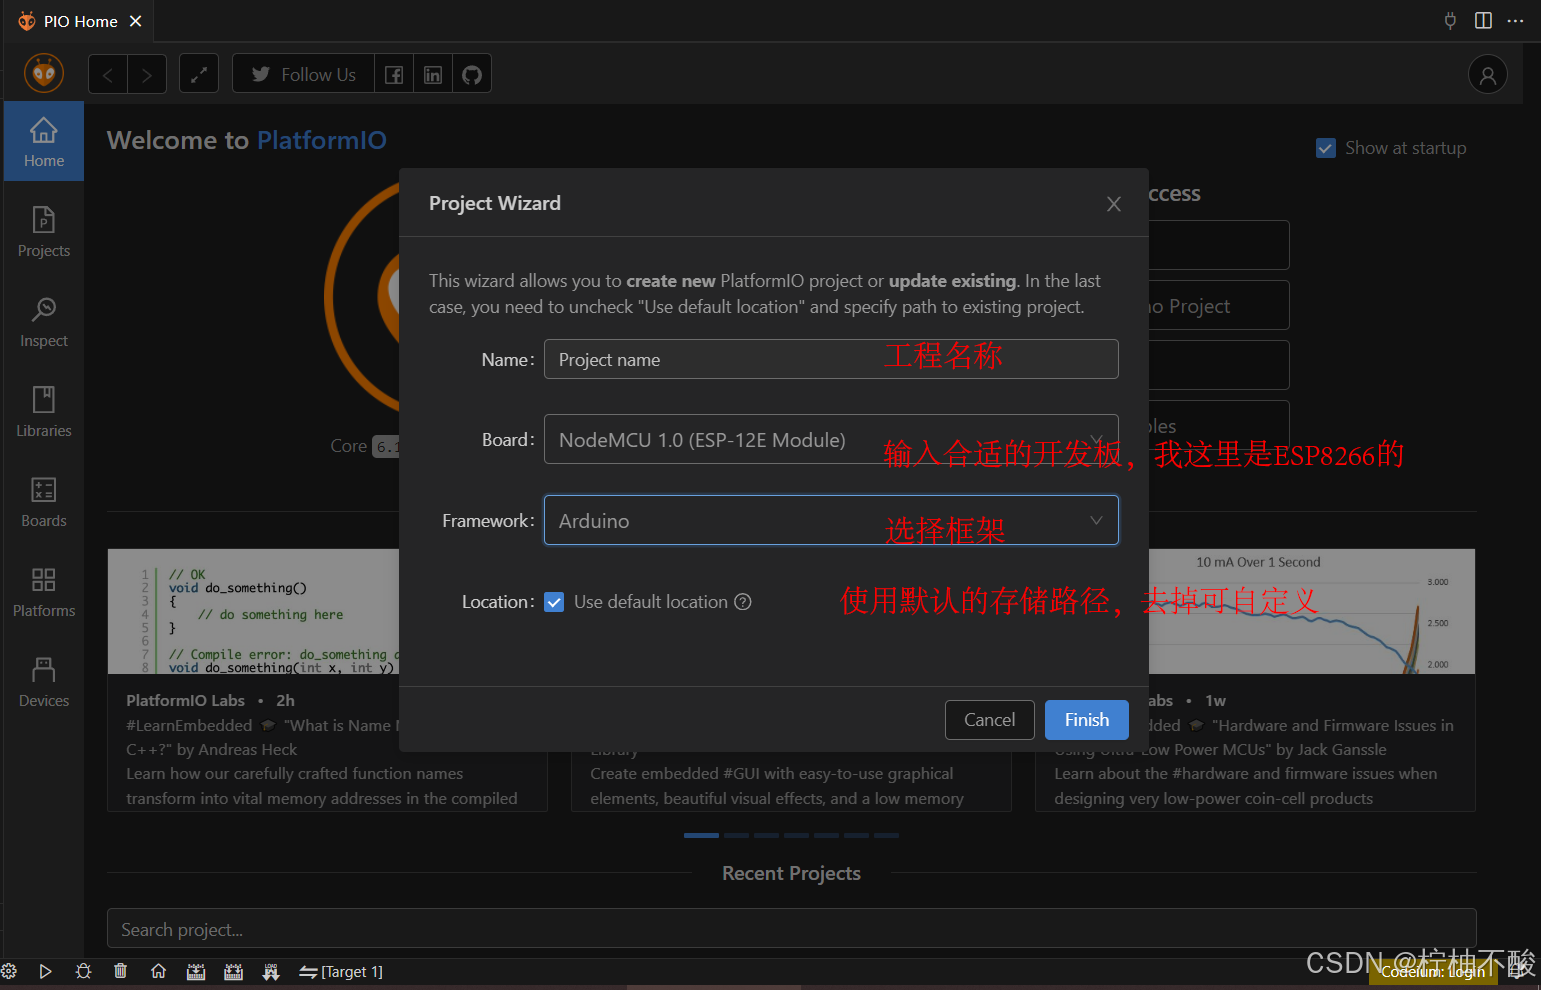Viewport: 1541px width, 990px height.
Task: Click the Follow Us Twitter button
Action: point(304,74)
